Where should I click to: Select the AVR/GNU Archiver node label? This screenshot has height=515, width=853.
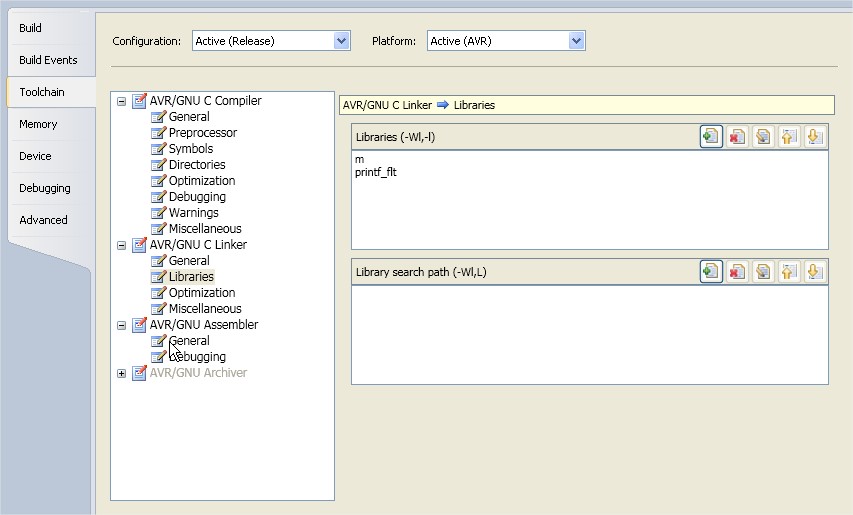coord(198,373)
